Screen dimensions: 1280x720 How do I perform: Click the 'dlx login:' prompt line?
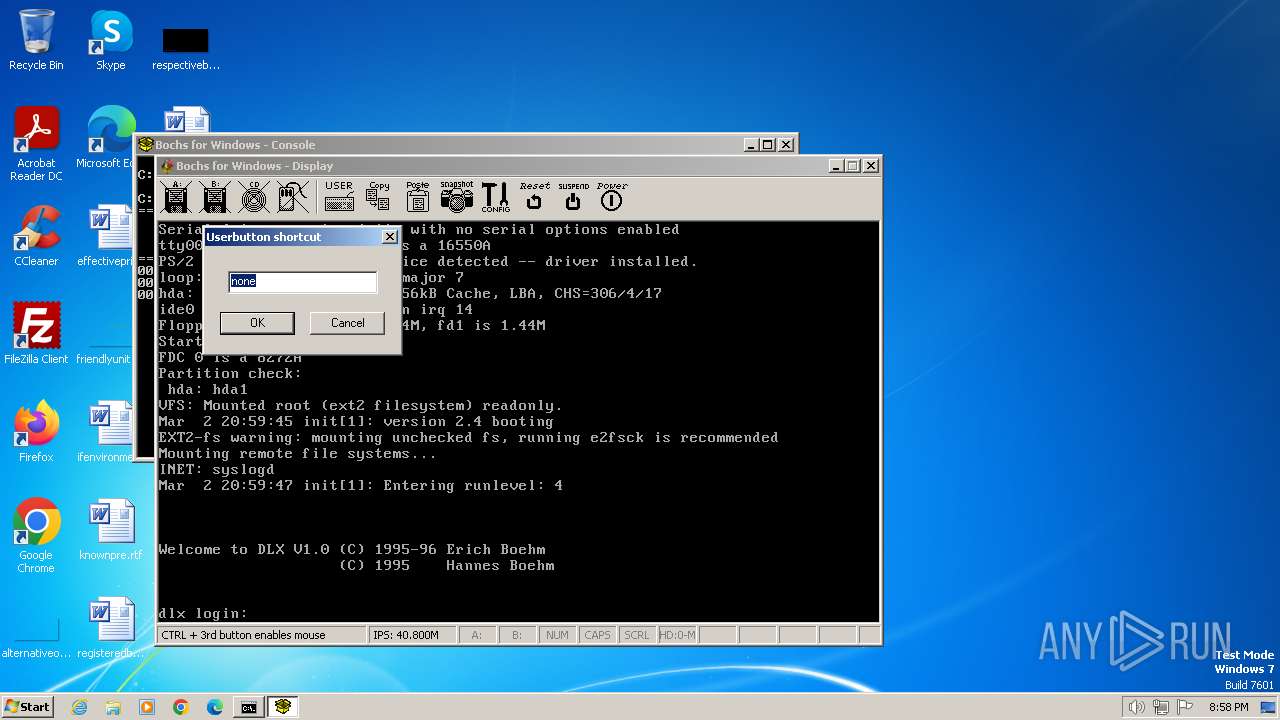203,613
